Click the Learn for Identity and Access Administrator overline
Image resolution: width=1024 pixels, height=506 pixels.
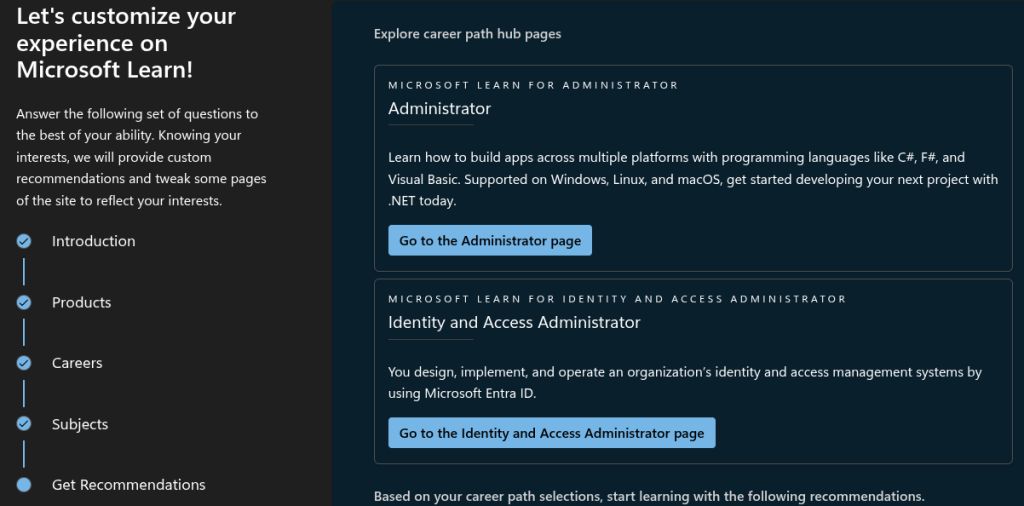point(617,299)
